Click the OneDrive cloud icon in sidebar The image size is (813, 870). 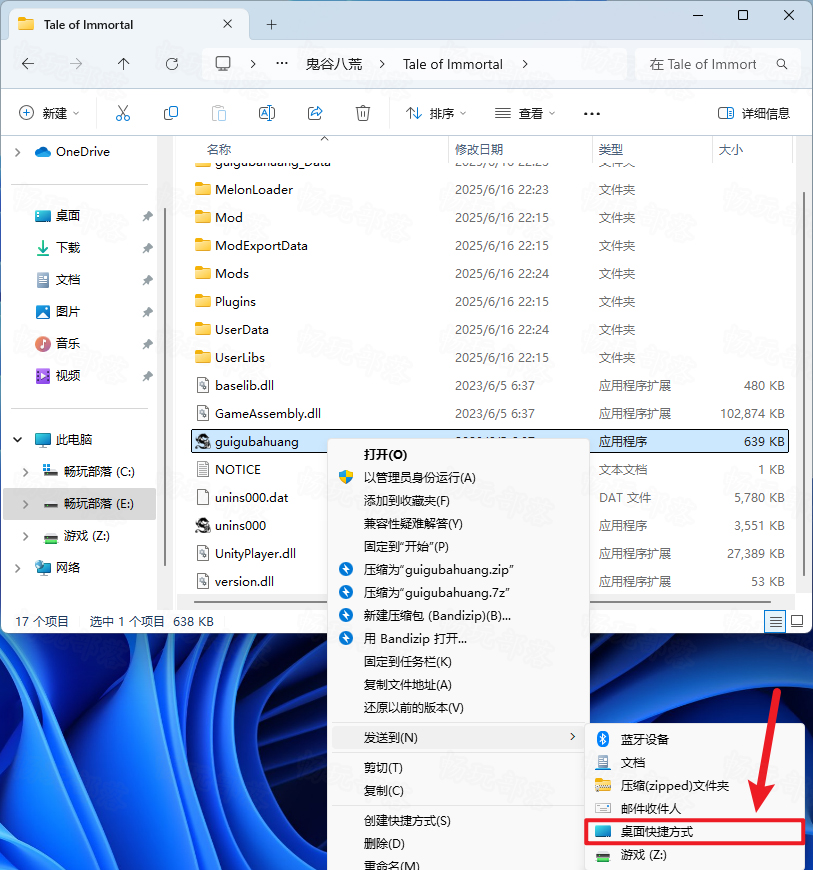(43, 151)
